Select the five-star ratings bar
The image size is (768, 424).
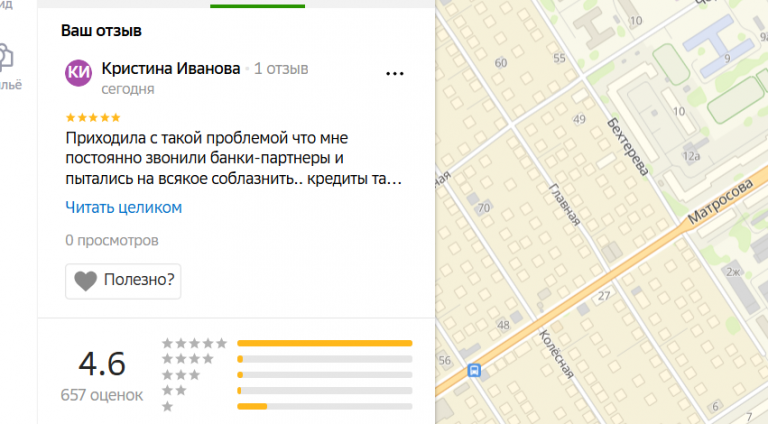tap(324, 343)
